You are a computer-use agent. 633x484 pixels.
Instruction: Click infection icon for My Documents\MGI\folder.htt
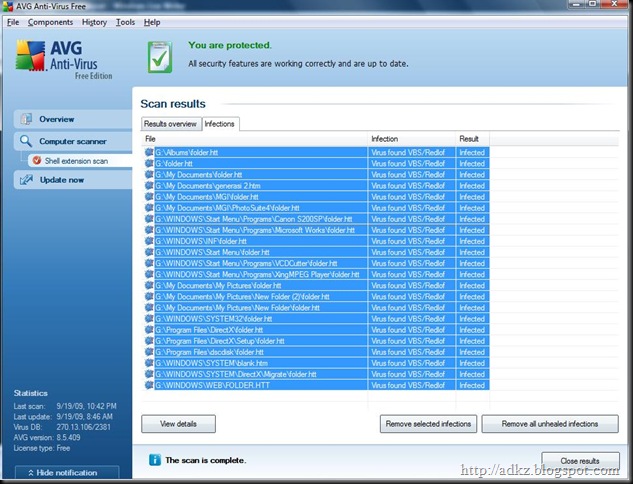click(149, 197)
